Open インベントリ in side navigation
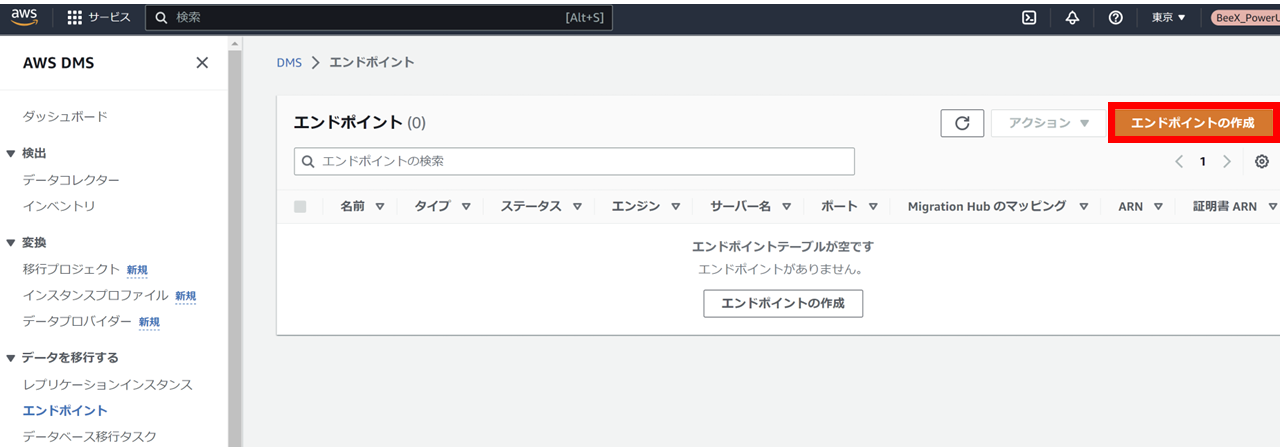Image resolution: width=1280 pixels, height=447 pixels. pyautogui.click(x=59, y=206)
